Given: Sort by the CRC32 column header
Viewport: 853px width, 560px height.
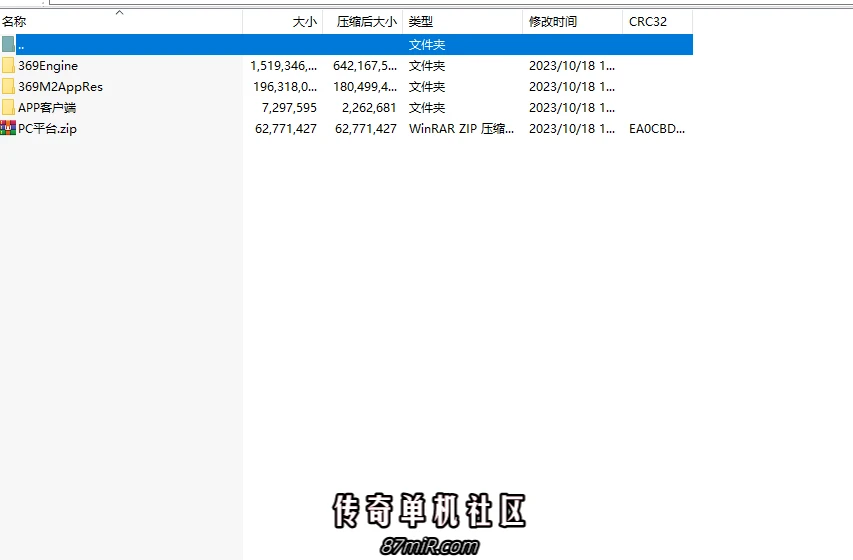Looking at the screenshot, I should pos(658,21).
